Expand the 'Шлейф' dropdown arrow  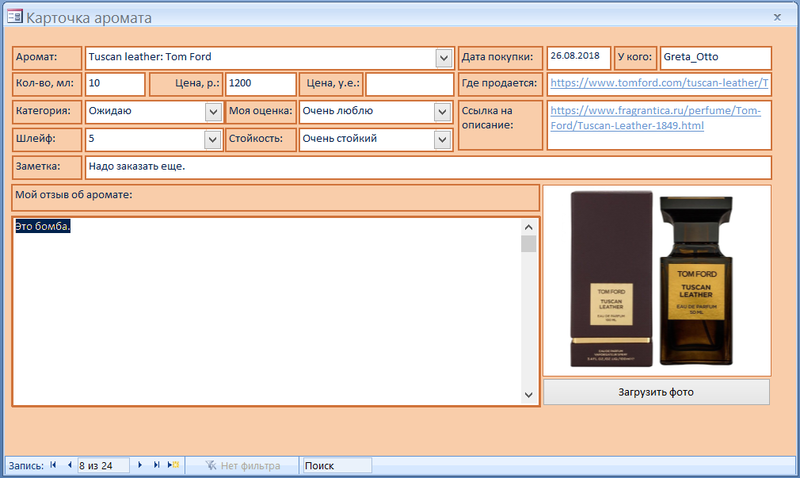tap(212, 139)
